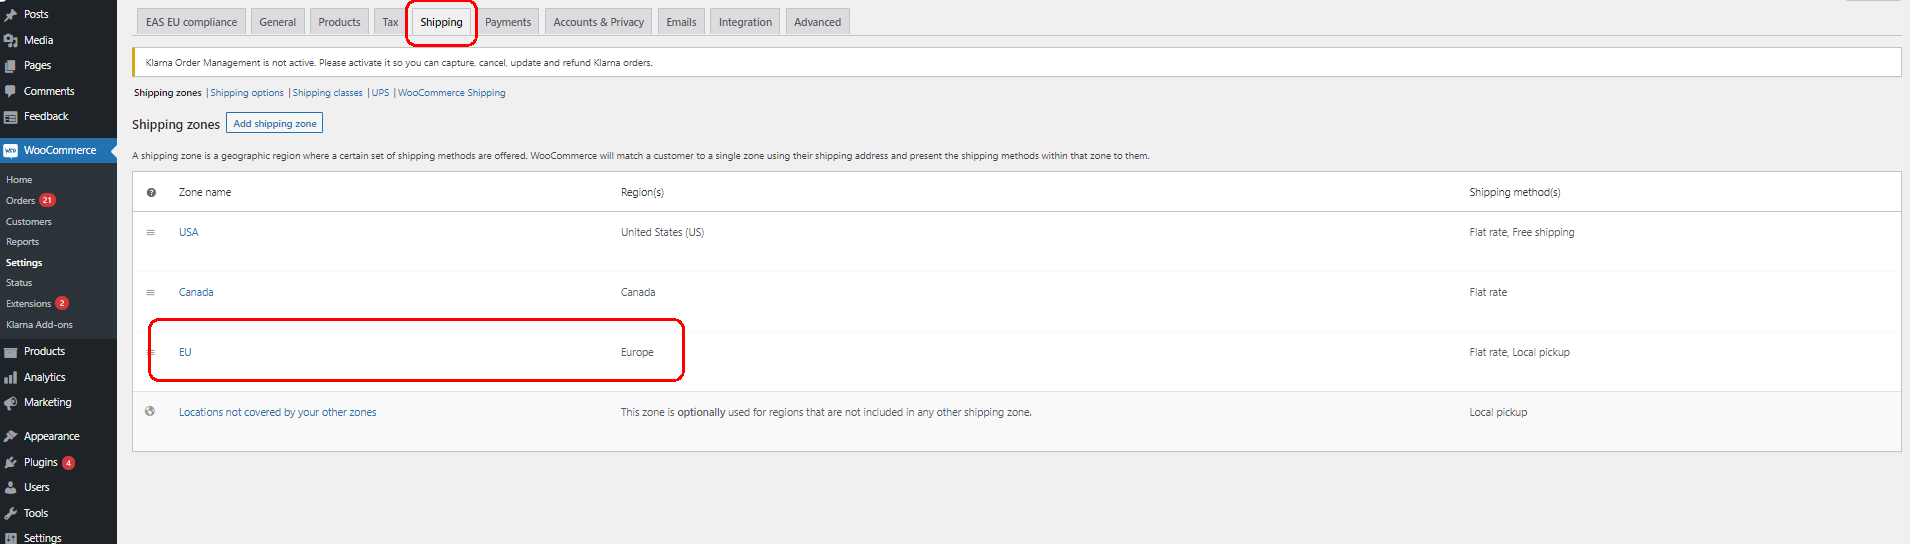This screenshot has height=544, width=1910.
Task: Open the WooCommerce sidebar menu icon
Action: click(x=10, y=151)
